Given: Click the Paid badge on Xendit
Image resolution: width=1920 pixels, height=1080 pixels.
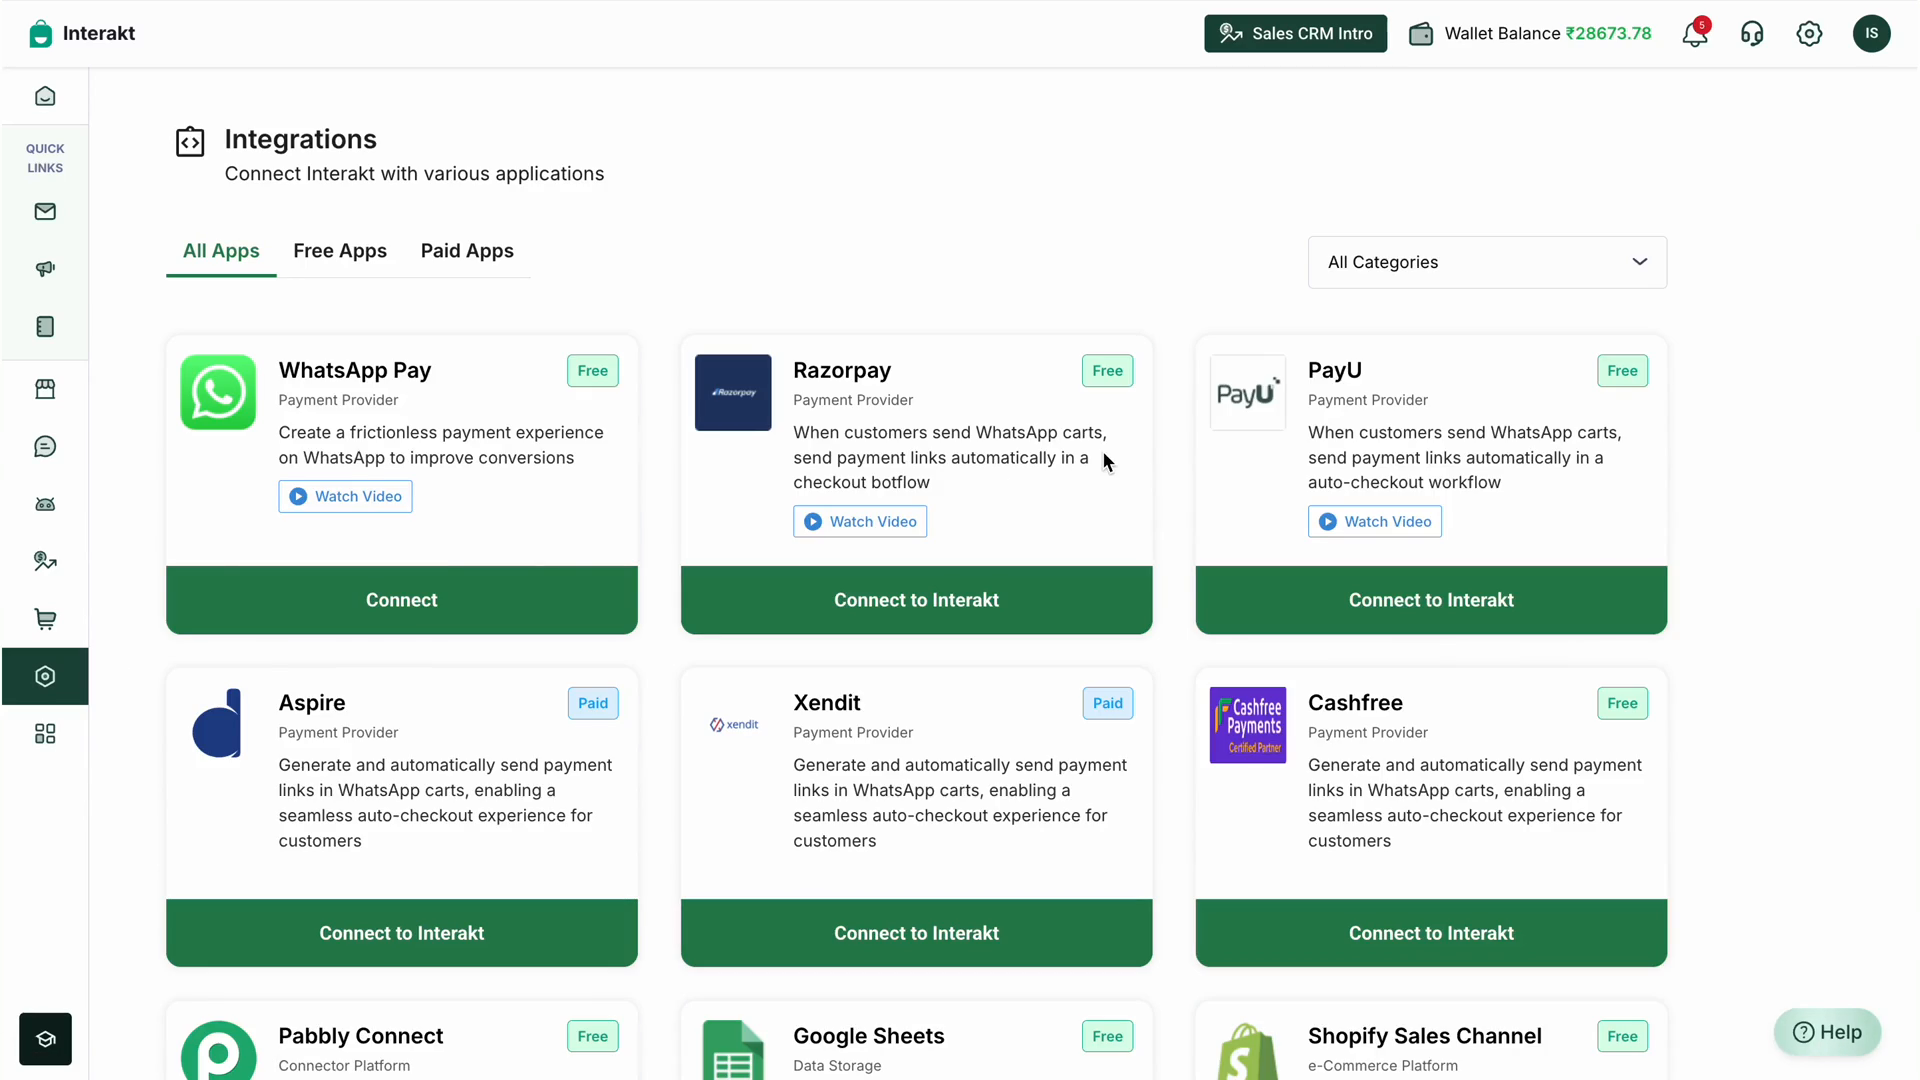Looking at the screenshot, I should (x=1107, y=703).
